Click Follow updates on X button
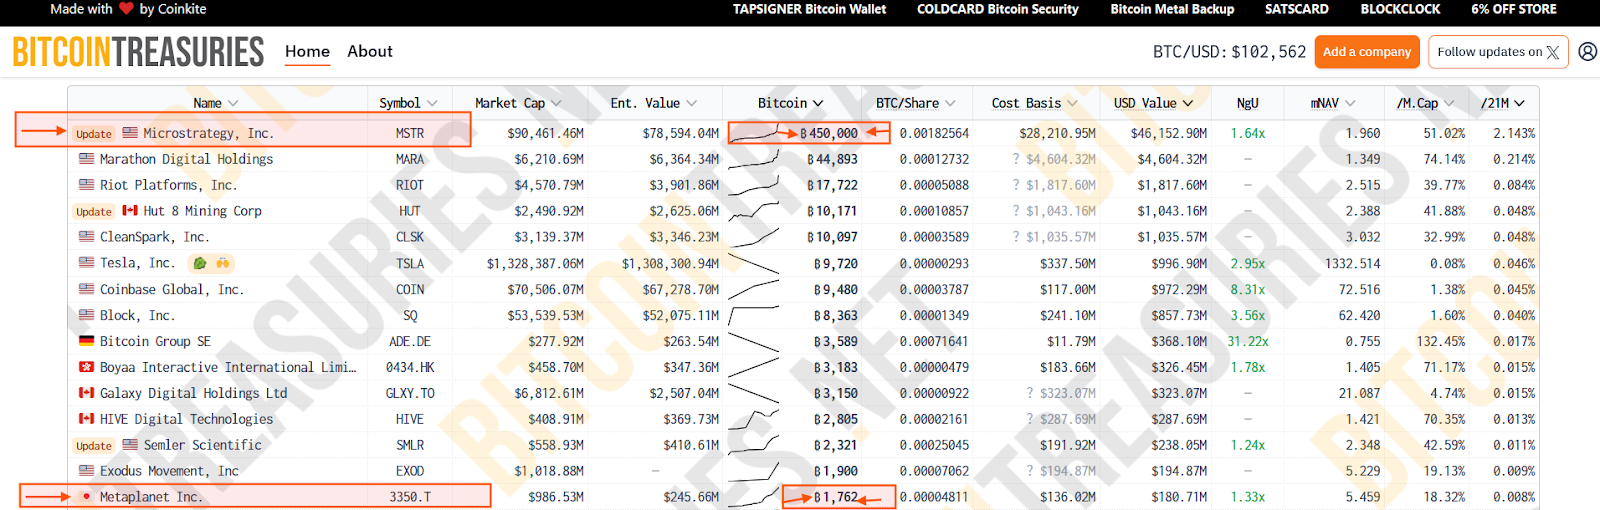Screen dimensions: 1600x510 [1497, 52]
